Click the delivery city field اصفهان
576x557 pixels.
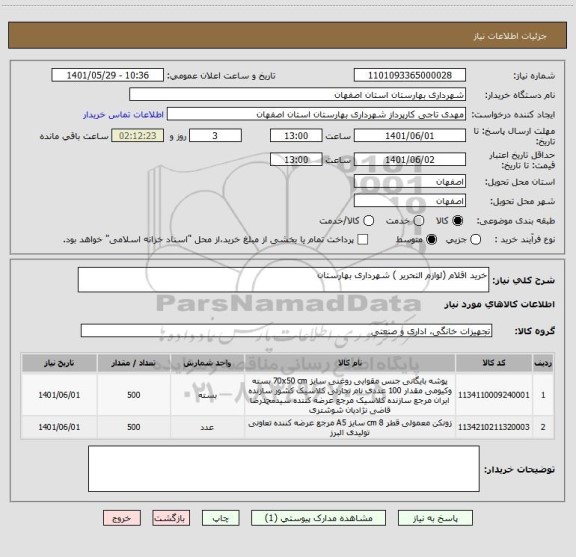pos(410,201)
